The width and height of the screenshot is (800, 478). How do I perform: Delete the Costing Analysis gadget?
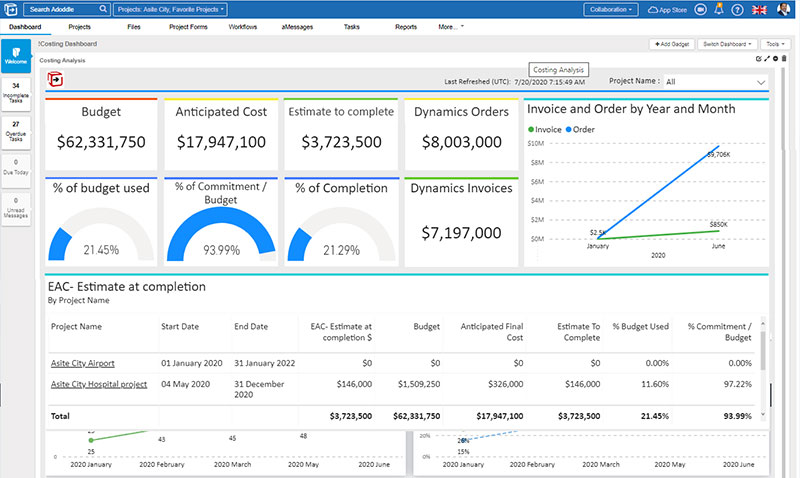point(784,59)
